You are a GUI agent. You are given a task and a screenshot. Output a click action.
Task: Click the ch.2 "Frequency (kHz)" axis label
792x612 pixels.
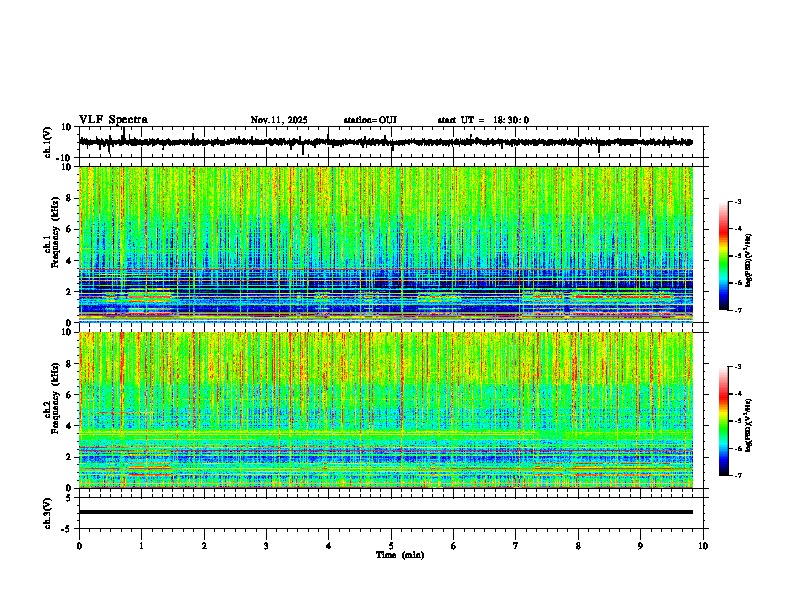pyautogui.click(x=55, y=398)
